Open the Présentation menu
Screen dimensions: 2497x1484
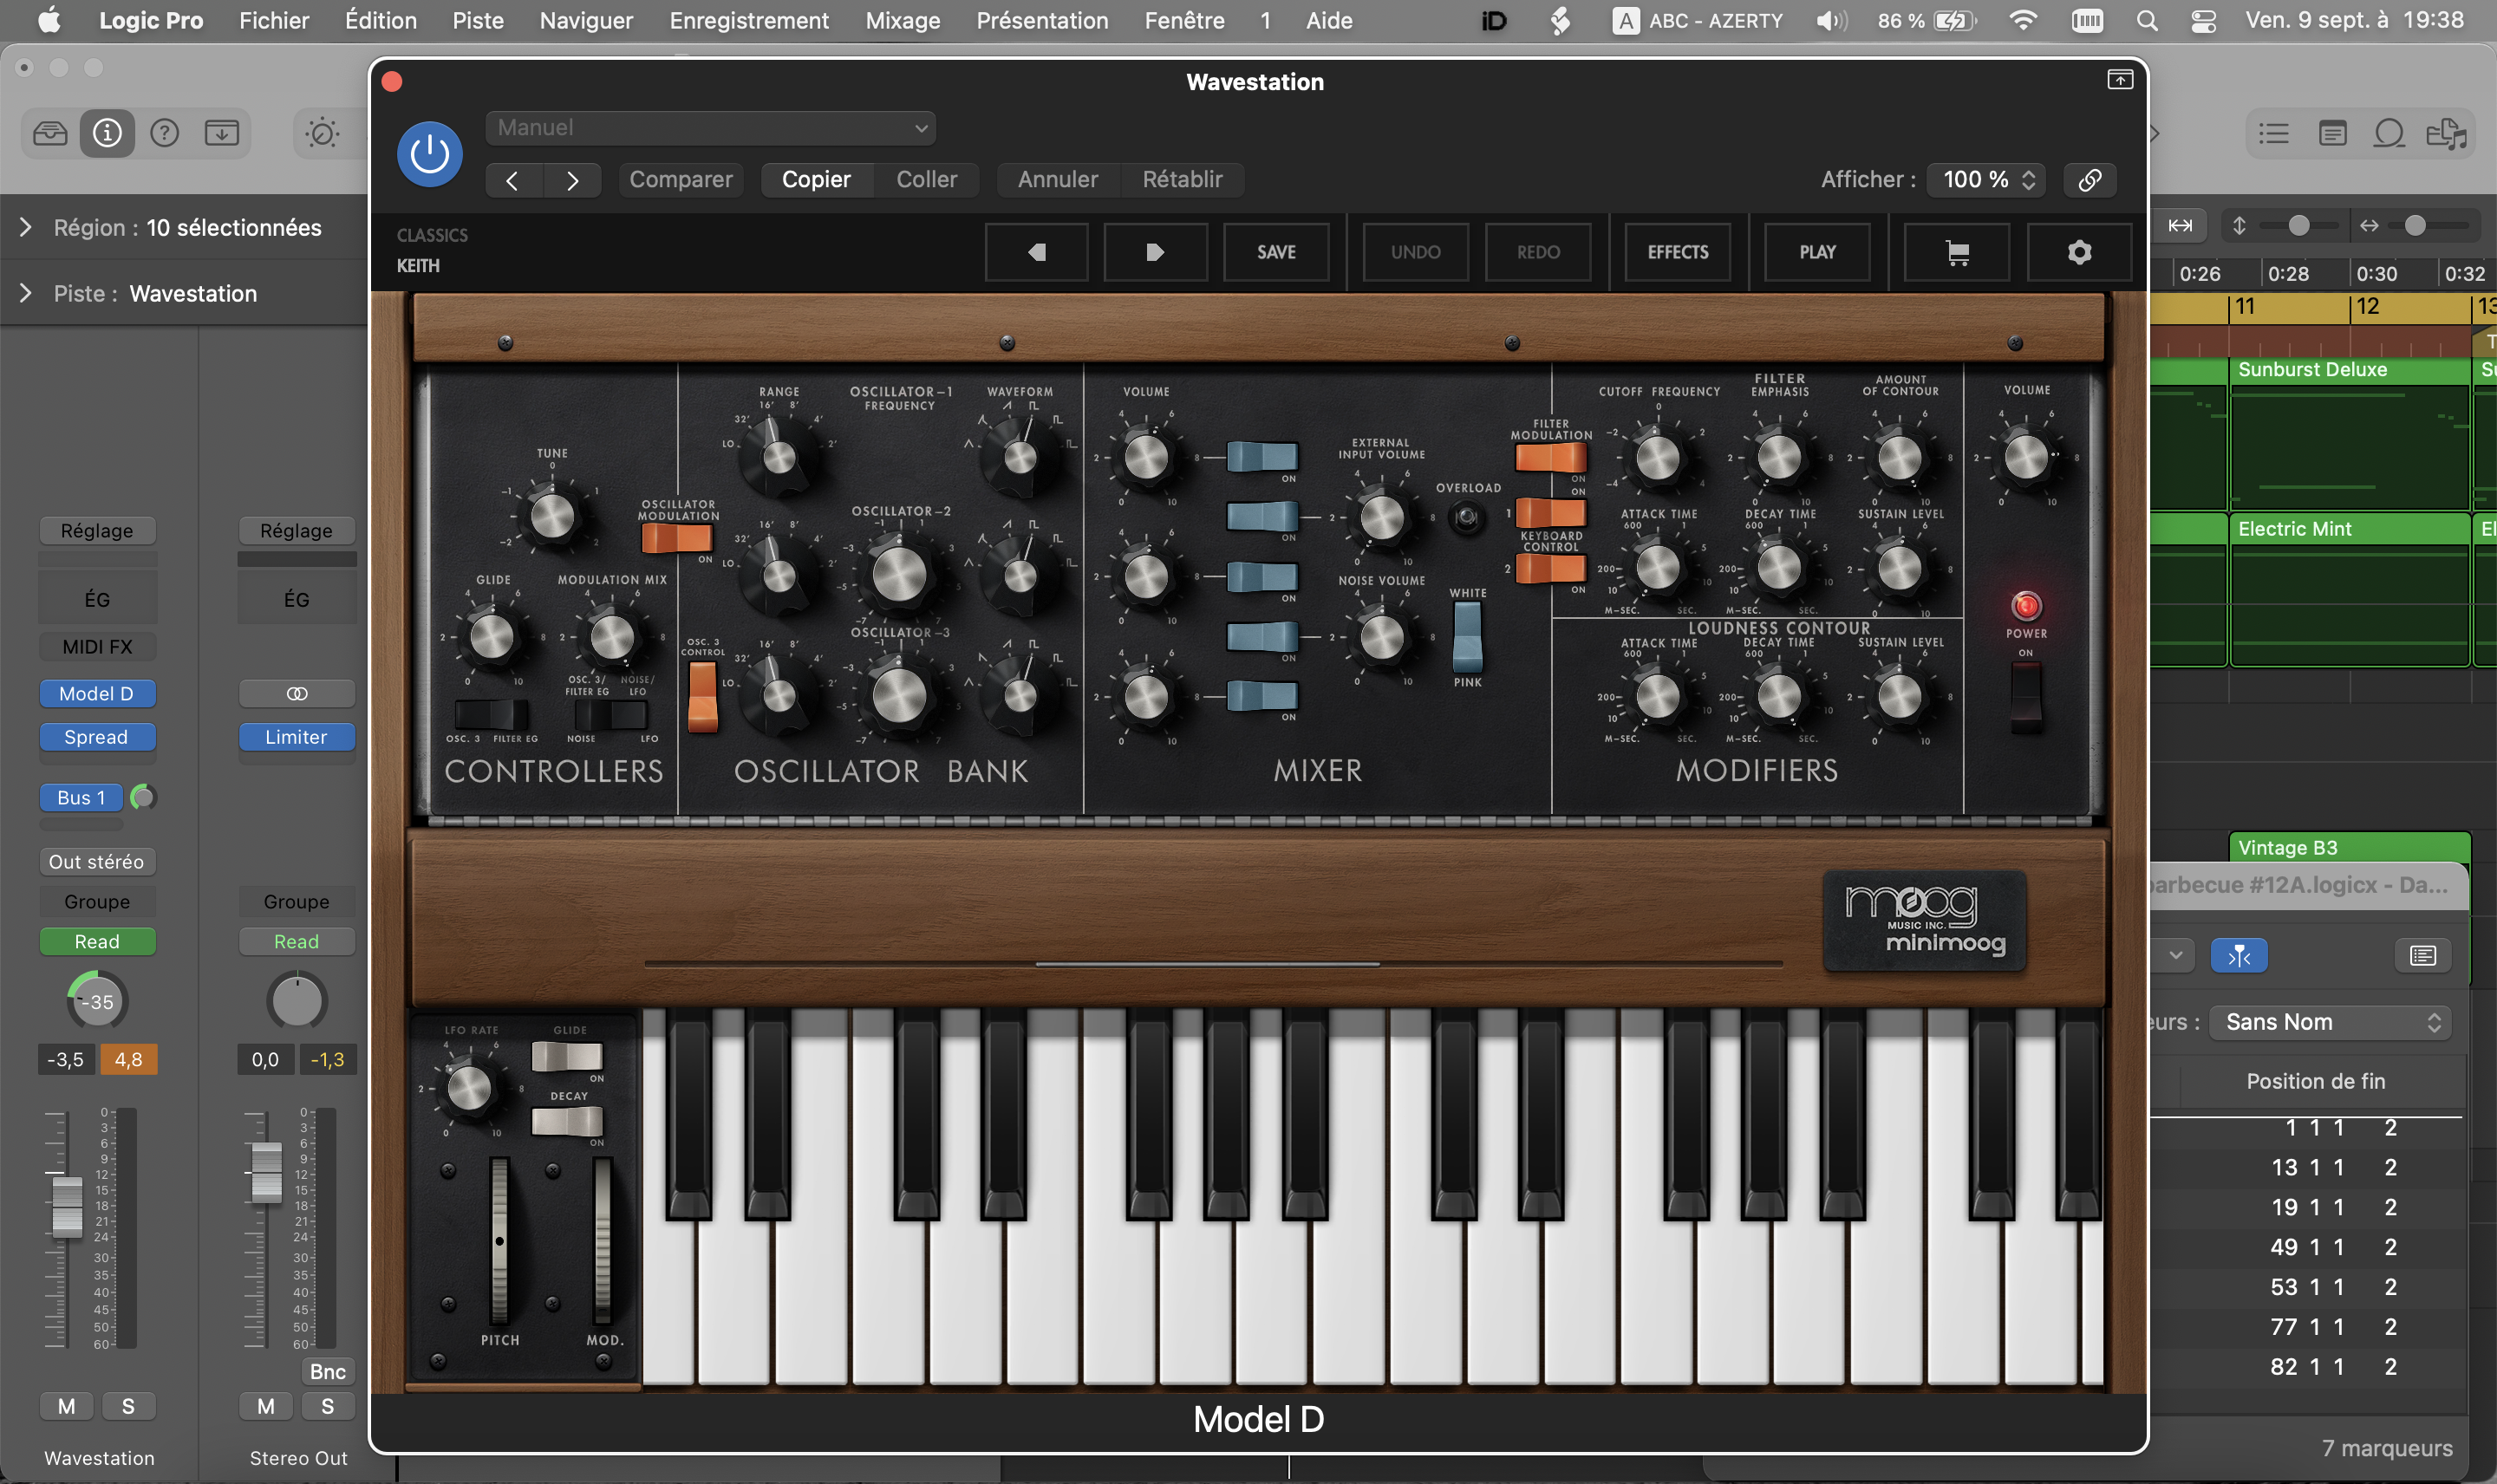(1041, 20)
